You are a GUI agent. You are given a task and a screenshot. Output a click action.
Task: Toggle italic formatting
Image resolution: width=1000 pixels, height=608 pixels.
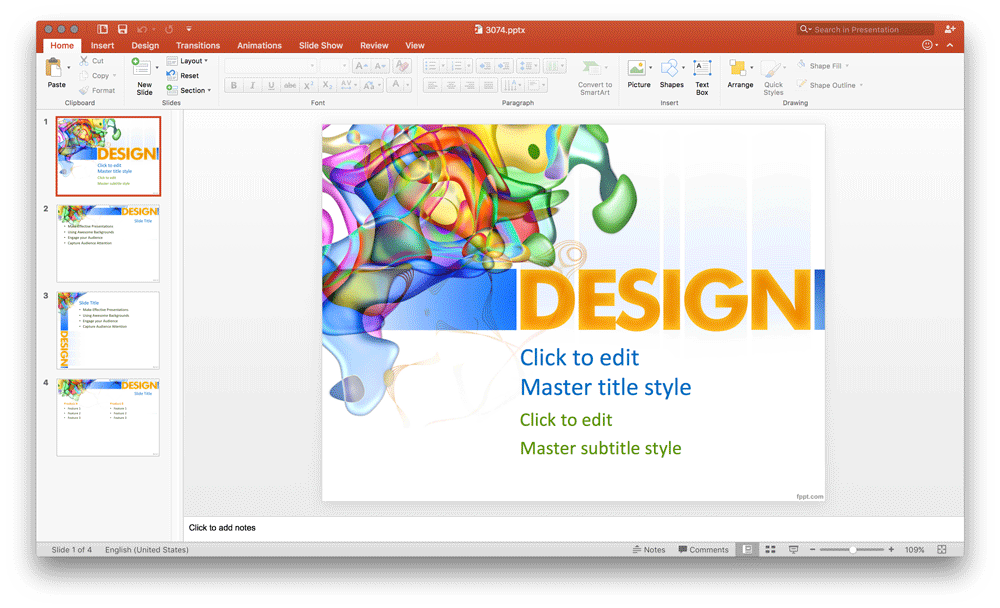point(251,85)
